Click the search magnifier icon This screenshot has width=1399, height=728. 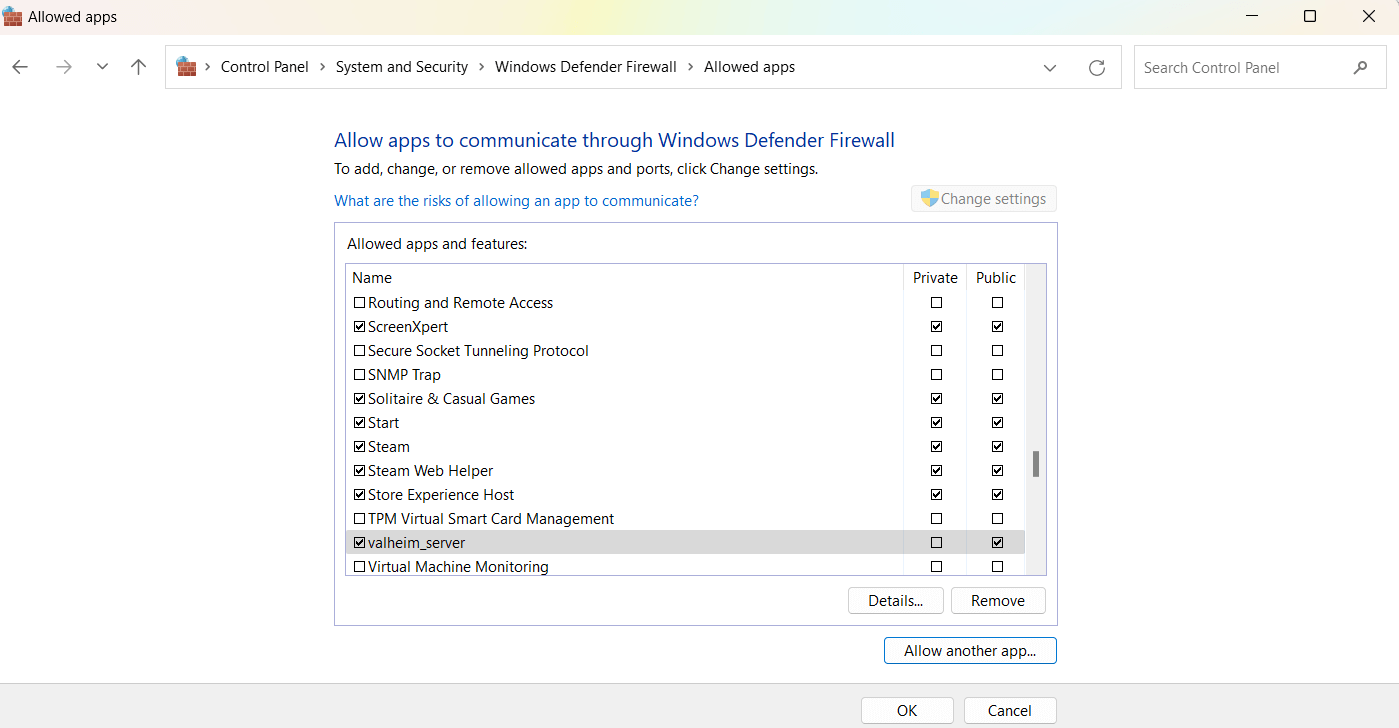coord(1360,68)
